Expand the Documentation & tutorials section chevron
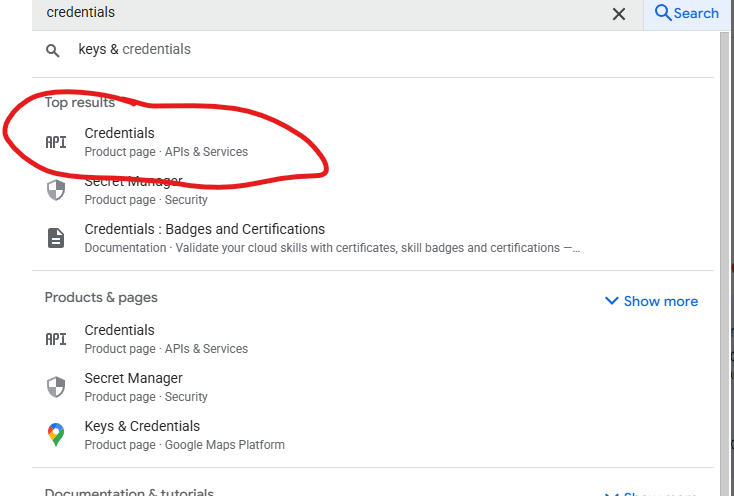The width and height of the screenshot is (734, 496). tap(611, 492)
